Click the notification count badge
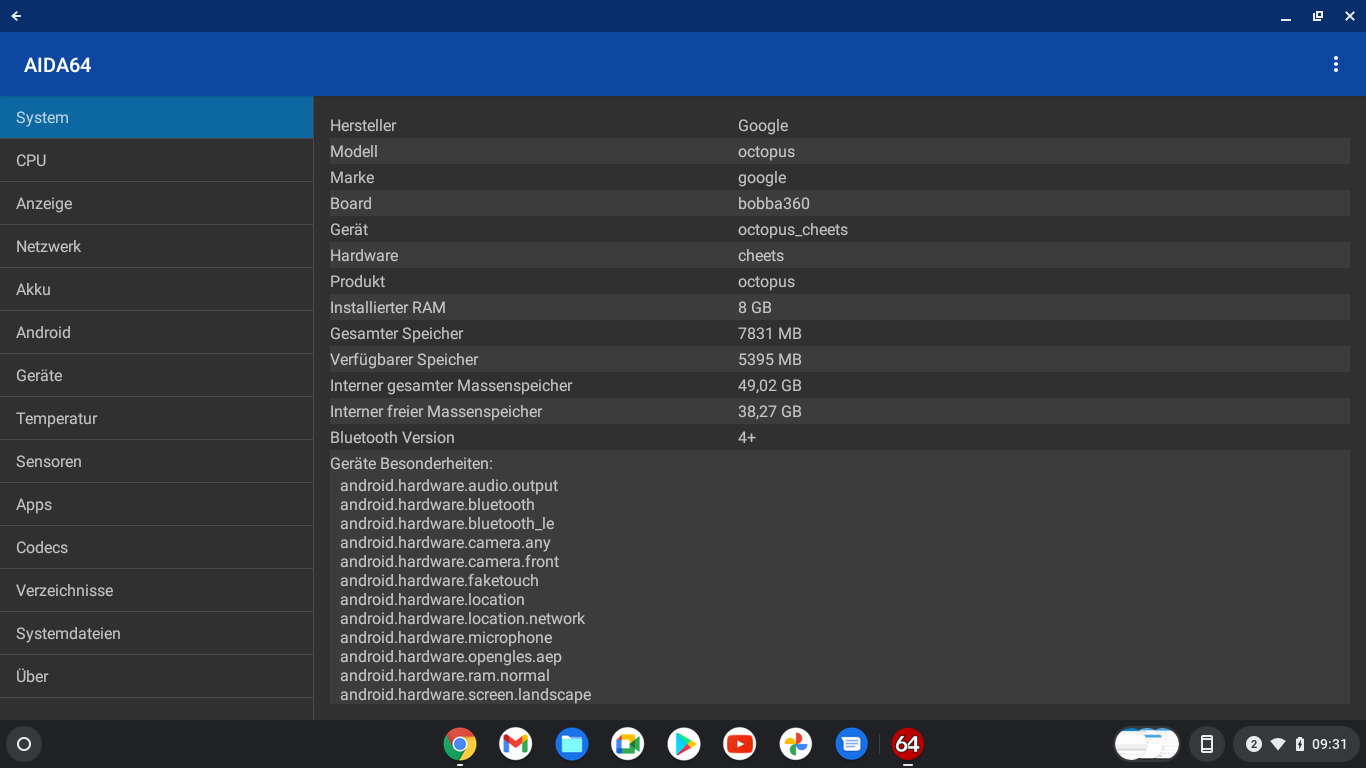 [1253, 744]
